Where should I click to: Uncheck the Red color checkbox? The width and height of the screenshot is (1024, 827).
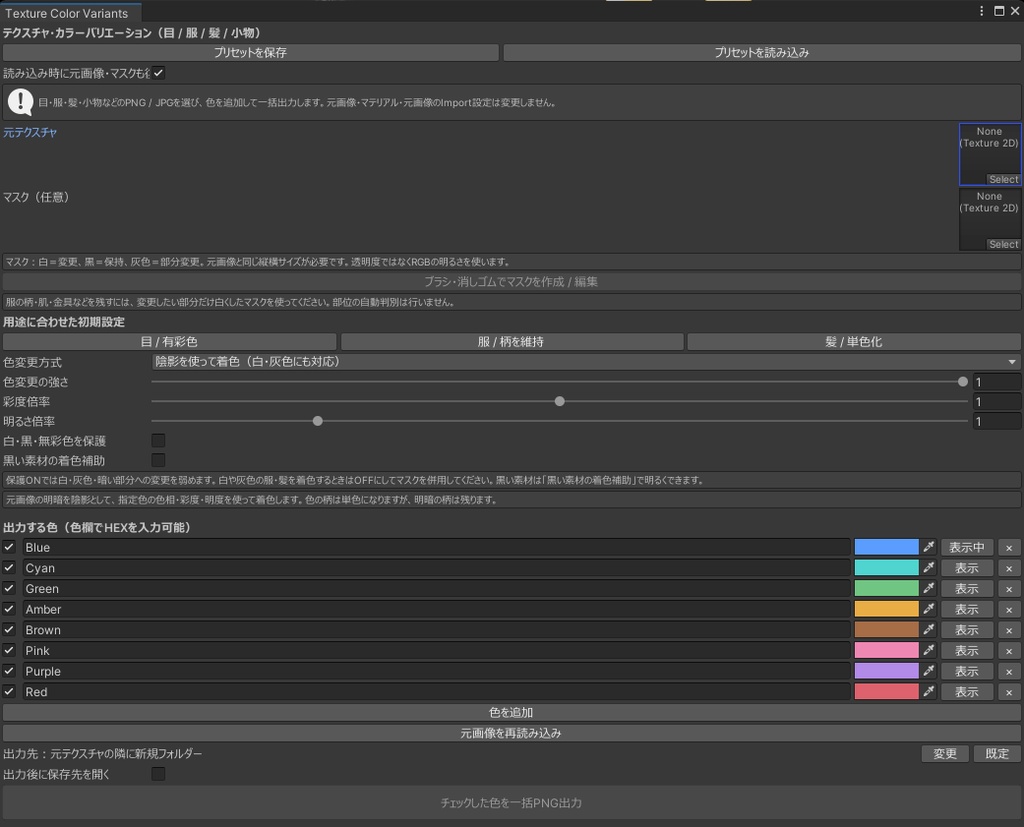(x=9, y=692)
